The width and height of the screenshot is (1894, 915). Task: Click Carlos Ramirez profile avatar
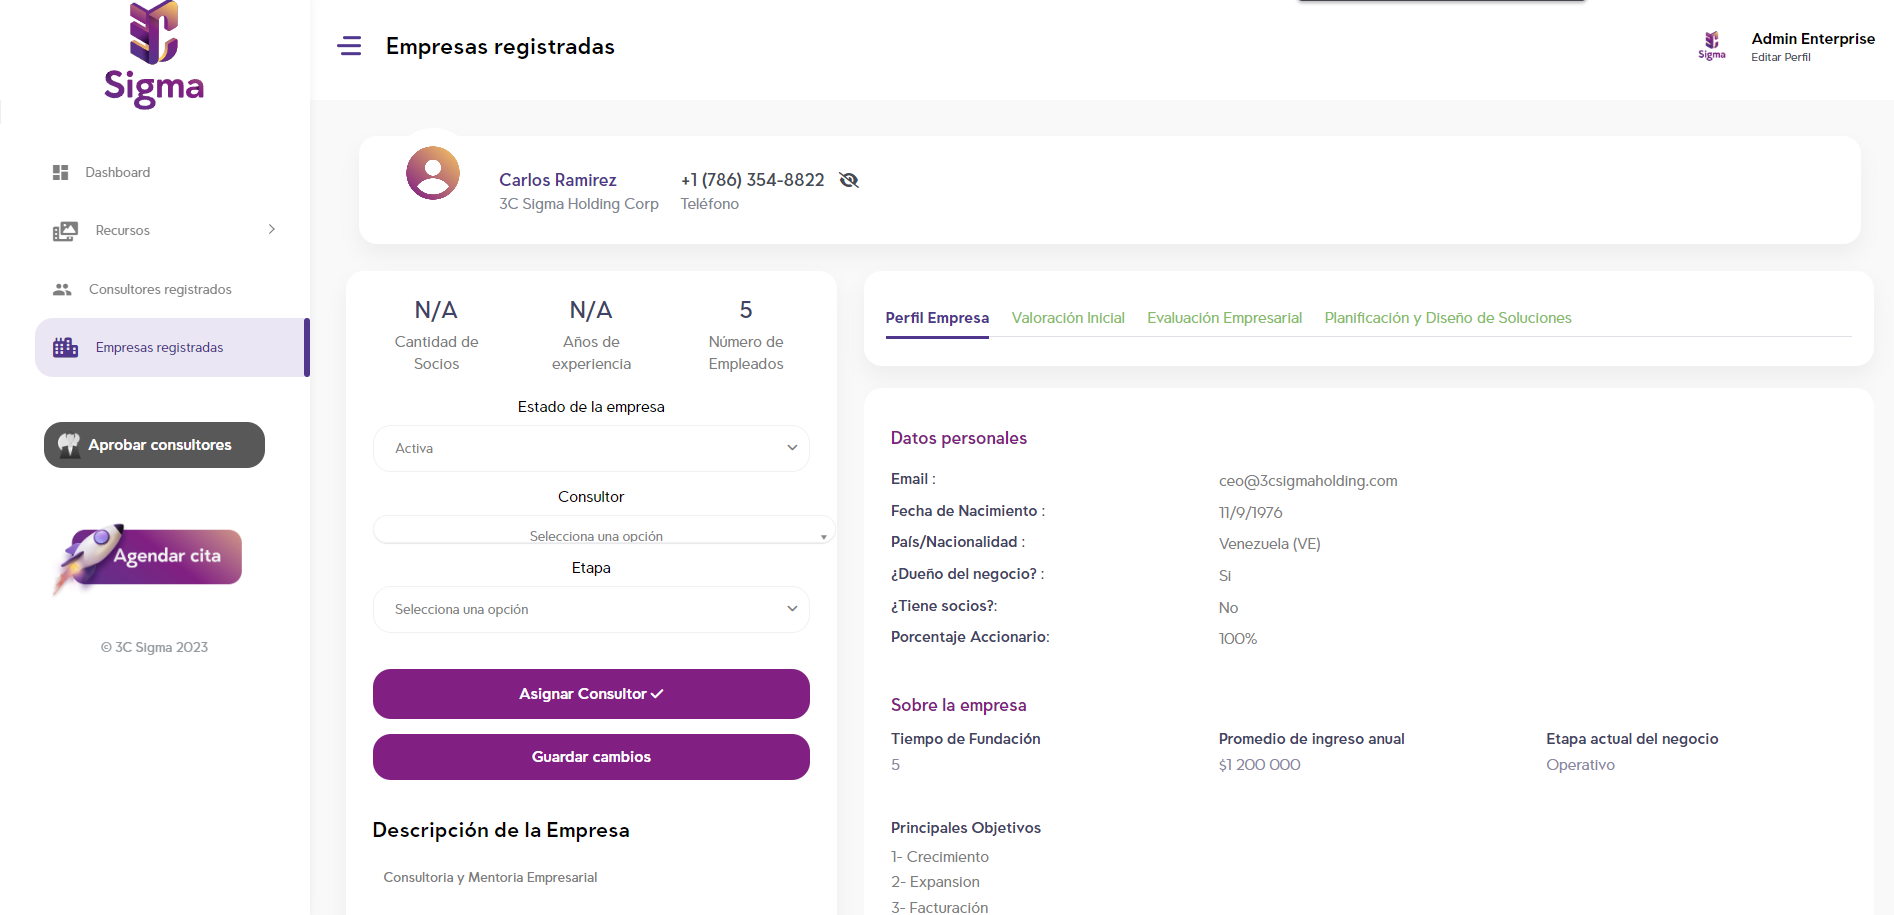[433, 173]
